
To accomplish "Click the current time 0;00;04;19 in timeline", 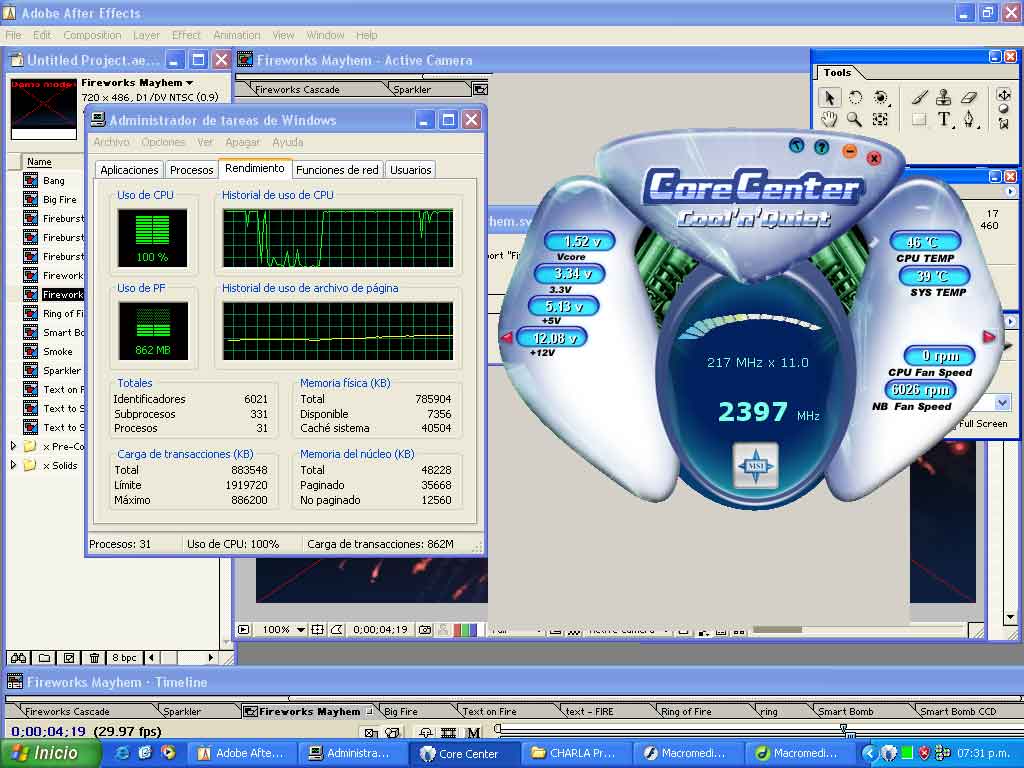I will click(48, 731).
